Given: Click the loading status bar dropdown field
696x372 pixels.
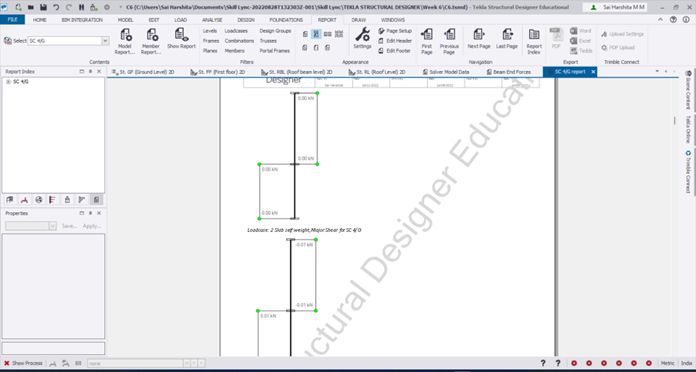Looking at the screenshot, I should click(x=135, y=364).
